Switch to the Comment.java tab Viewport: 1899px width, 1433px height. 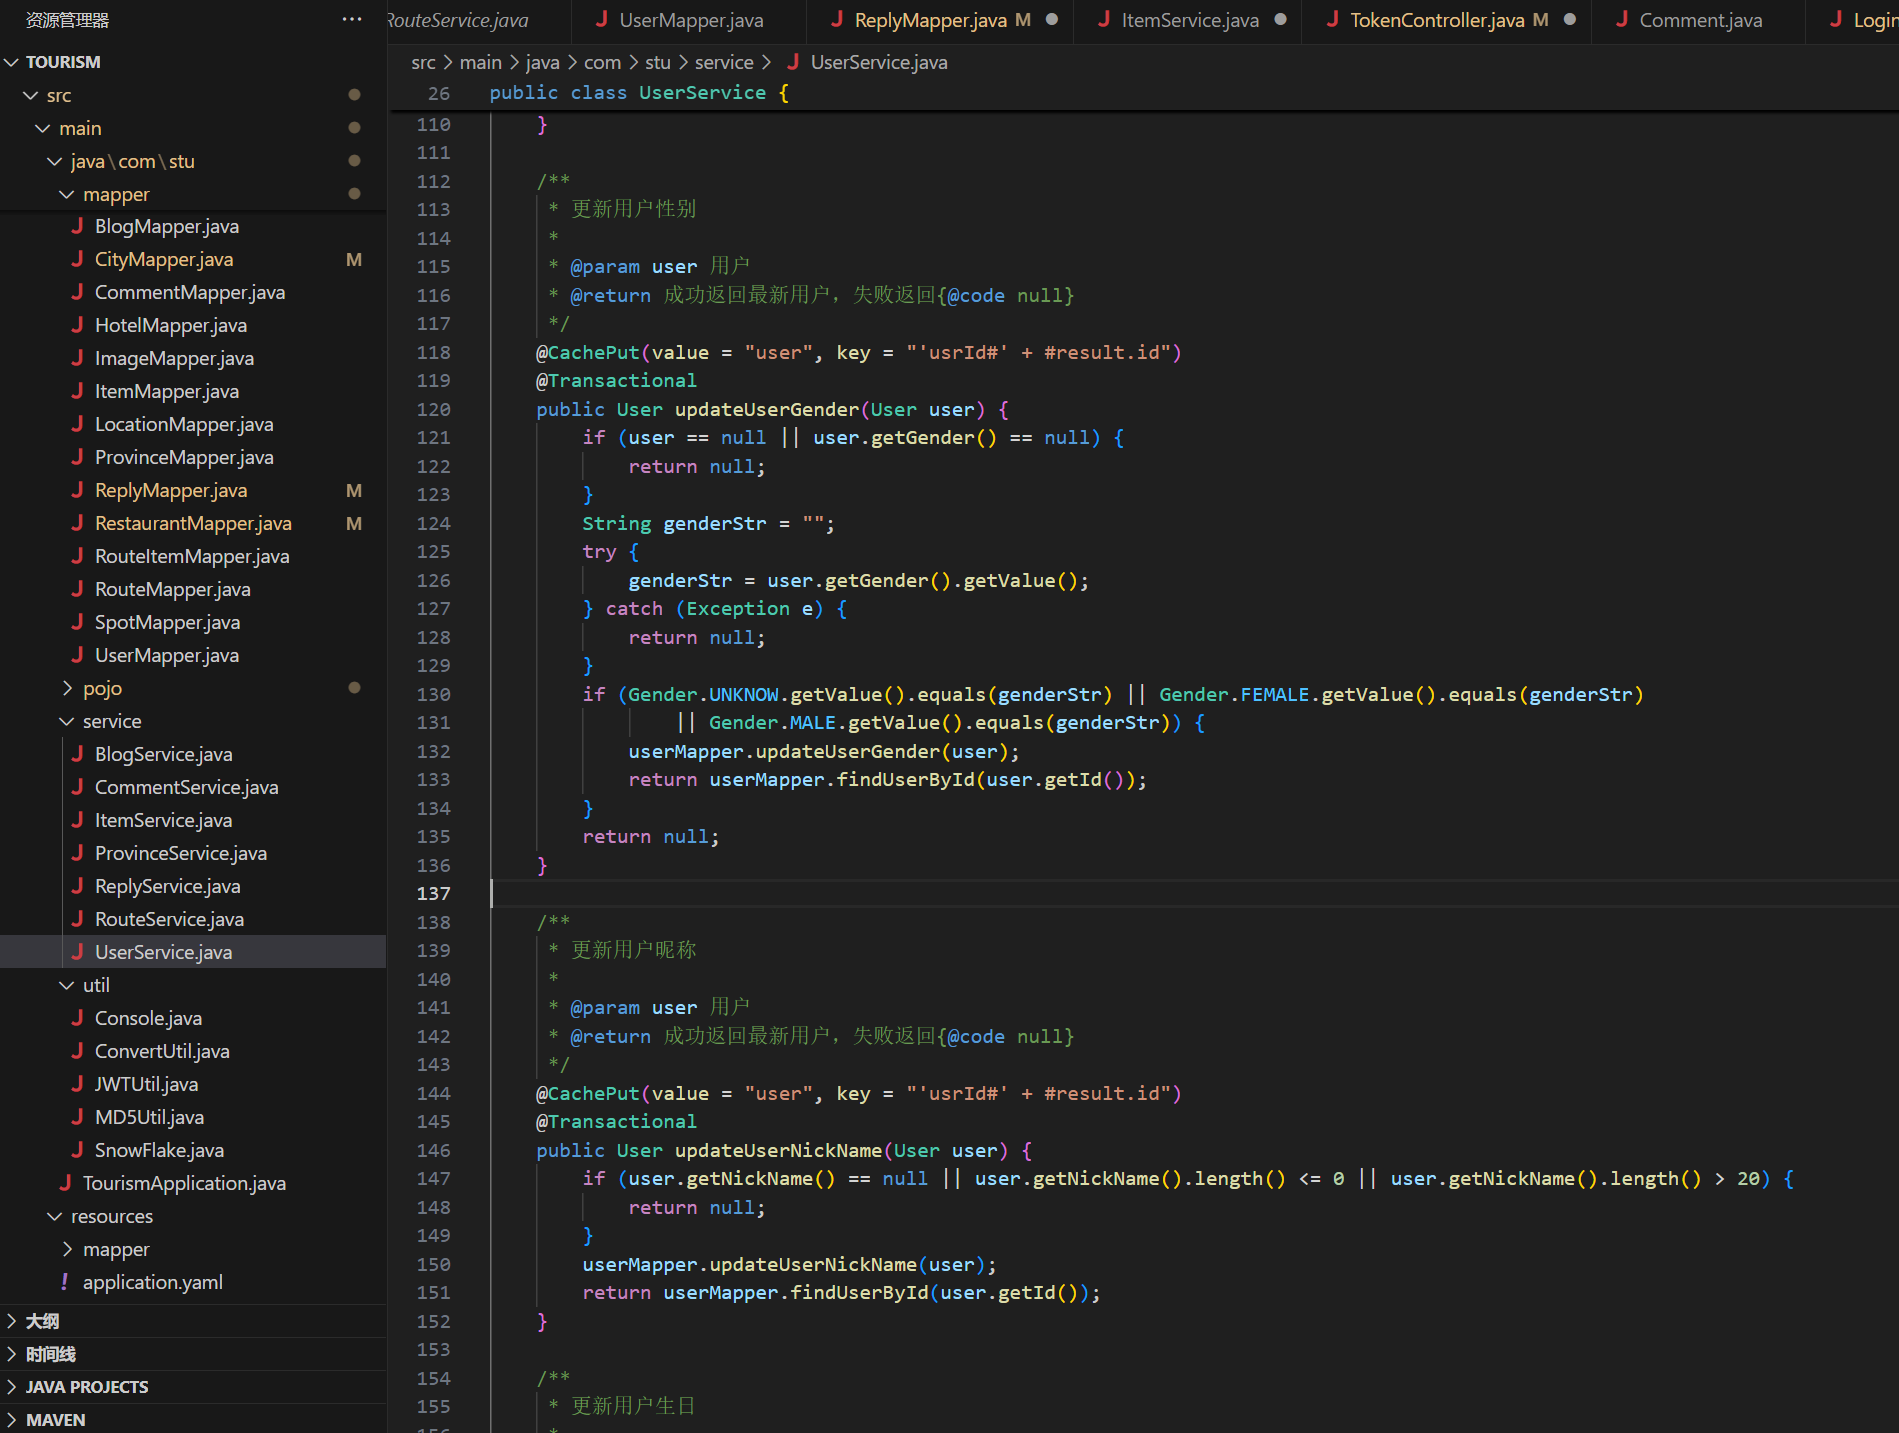[1700, 20]
